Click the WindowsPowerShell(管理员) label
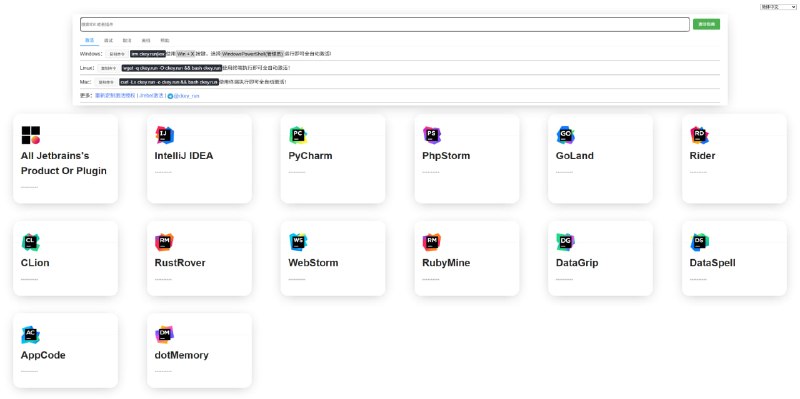The width and height of the screenshot is (800, 399). (253, 54)
